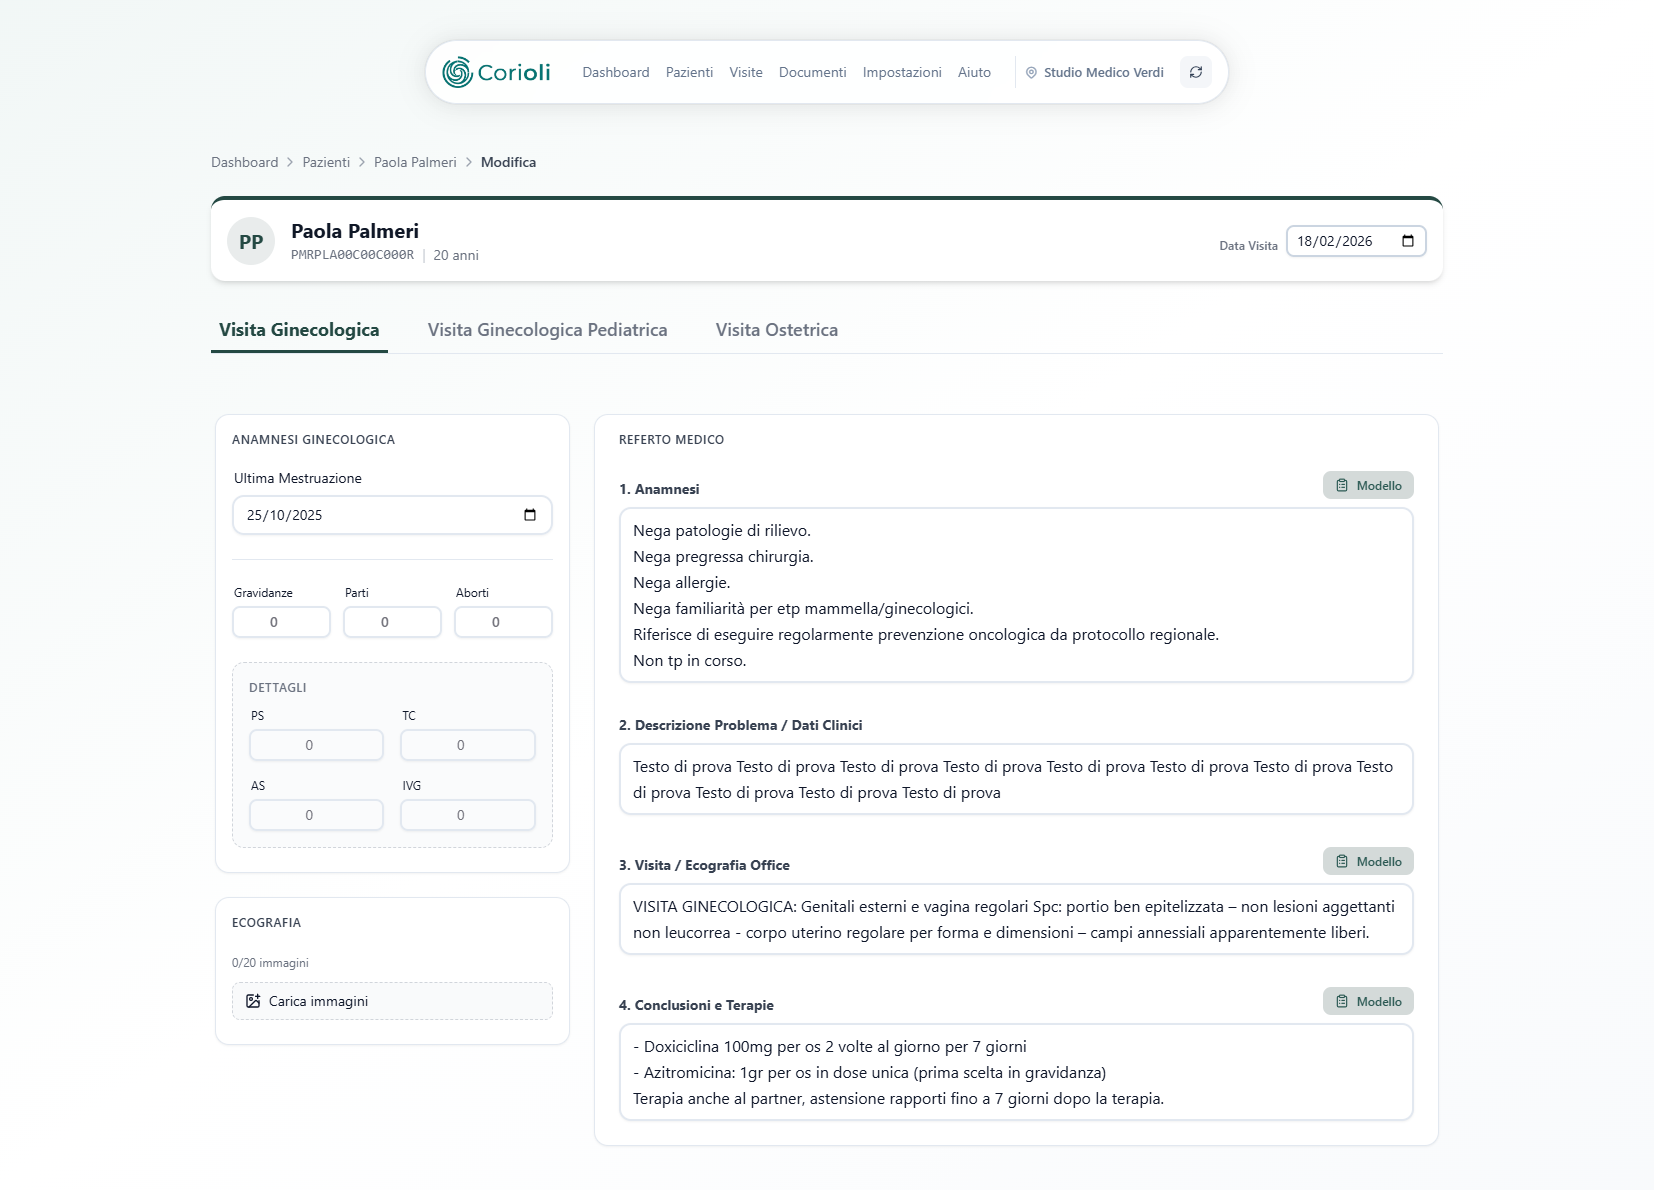Screen dimensions: 1654x1190
Task: Switch to Visita Ostetrica tab
Action: (x=777, y=330)
